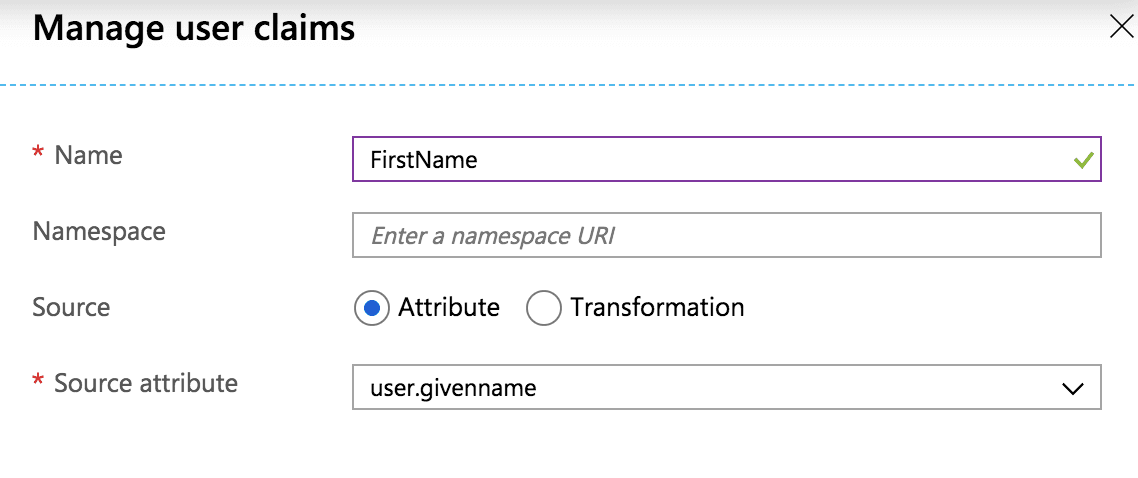Click the Attribute option label text
This screenshot has width=1138, height=478.
448,307
